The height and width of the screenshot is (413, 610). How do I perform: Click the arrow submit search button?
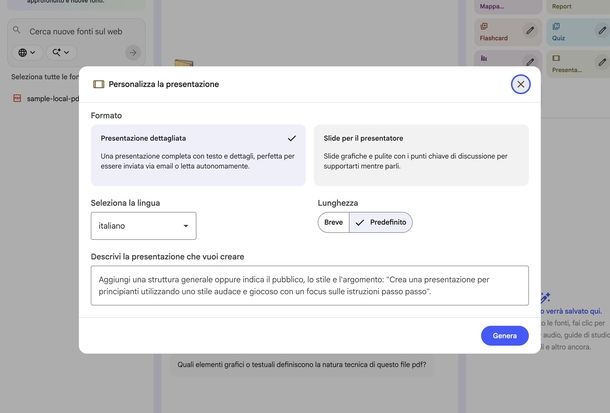tap(133, 52)
